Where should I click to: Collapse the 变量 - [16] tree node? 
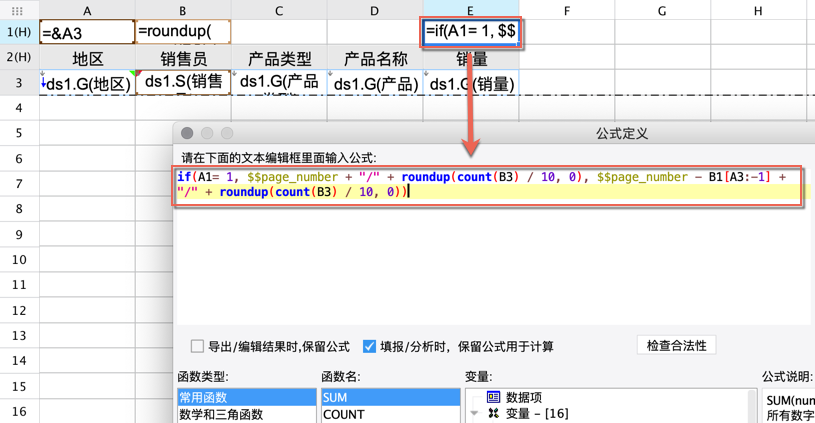tap(474, 414)
